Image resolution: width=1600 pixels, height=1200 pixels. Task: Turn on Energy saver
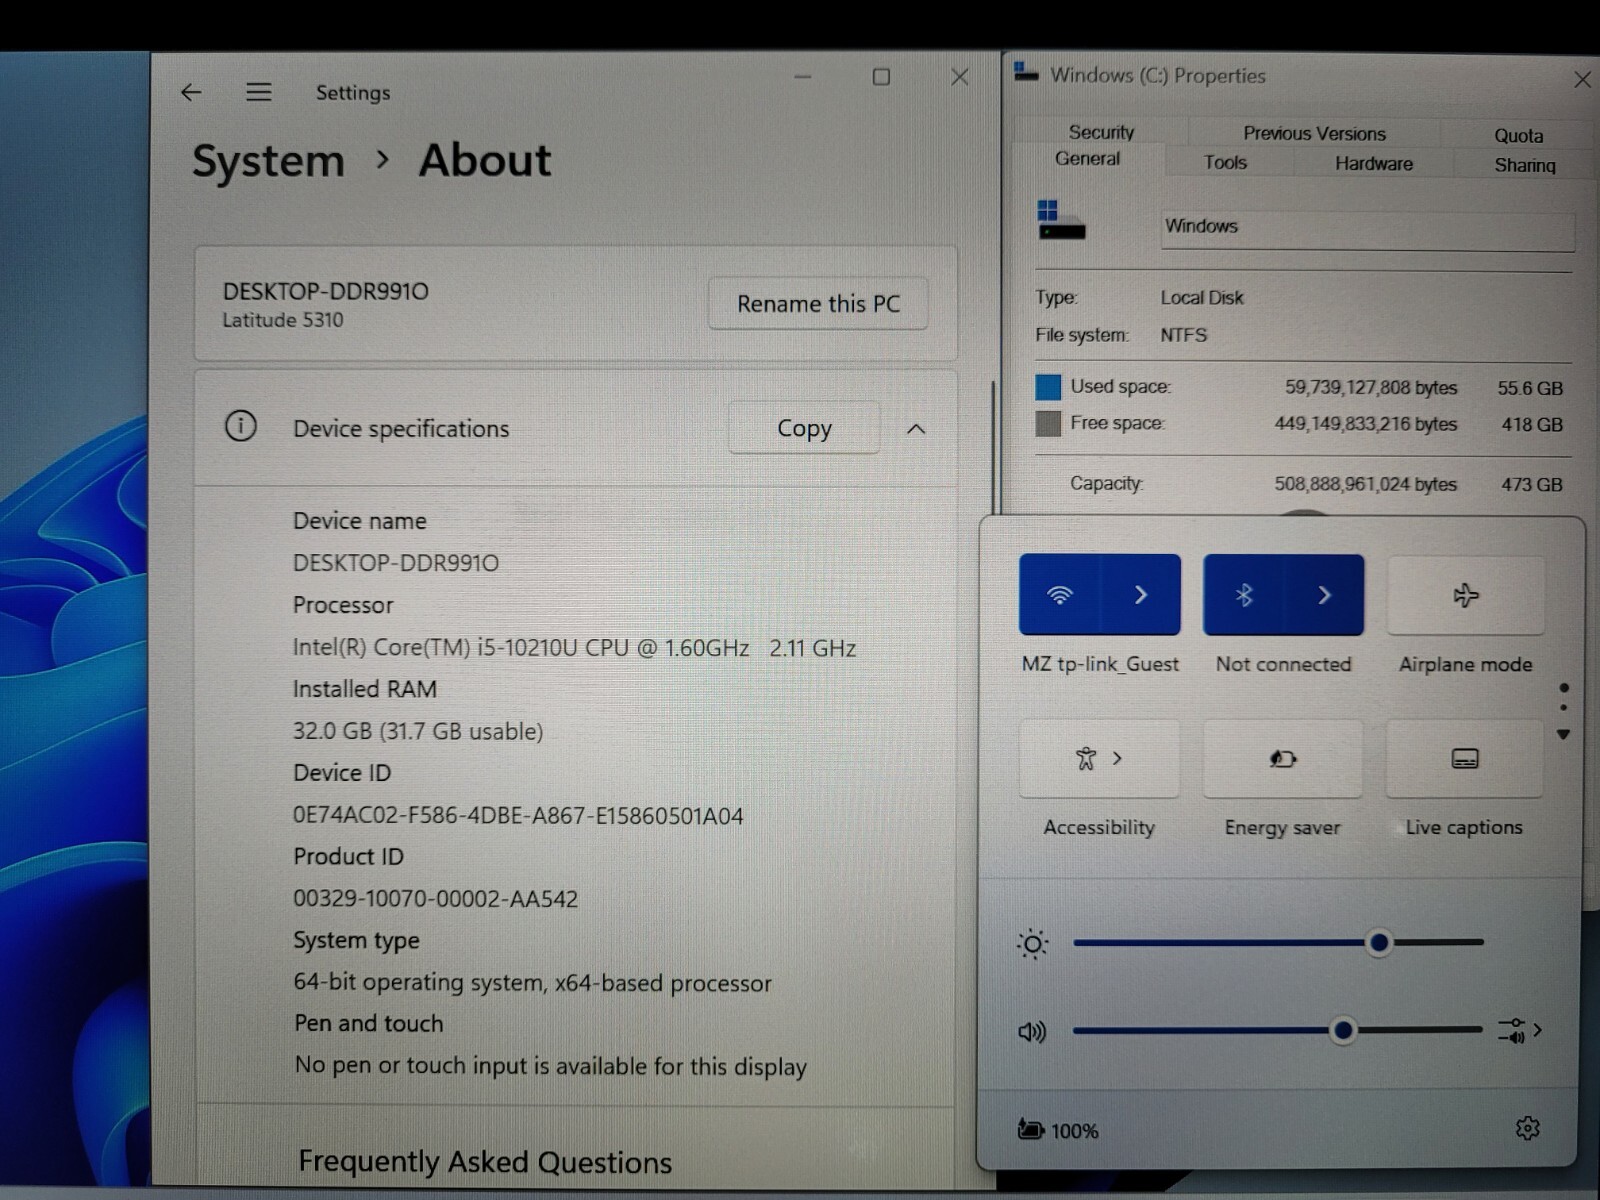point(1283,759)
